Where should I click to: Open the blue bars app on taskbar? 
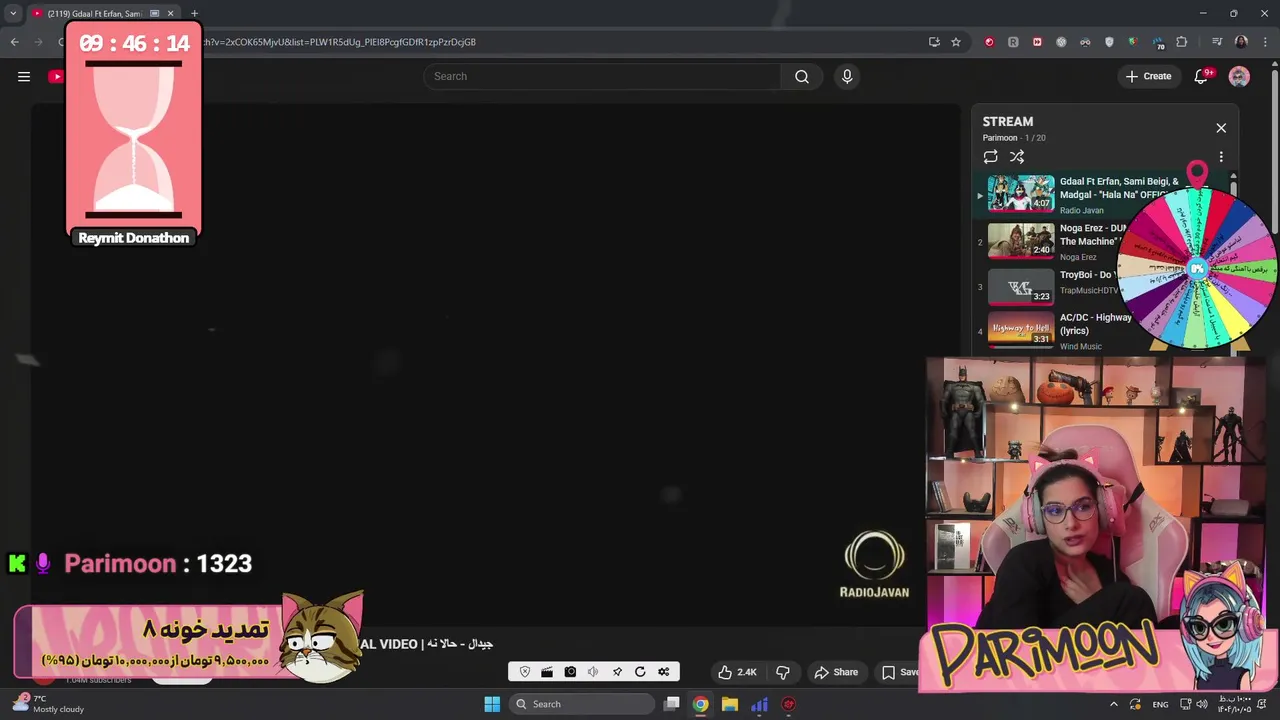click(x=759, y=704)
